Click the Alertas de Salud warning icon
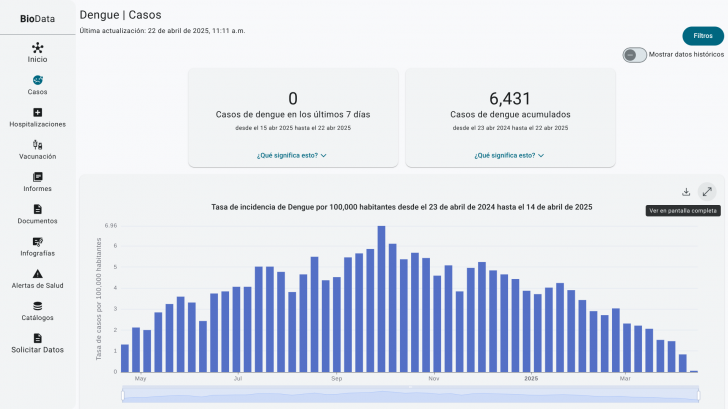This screenshot has width=728, height=409. 37,274
